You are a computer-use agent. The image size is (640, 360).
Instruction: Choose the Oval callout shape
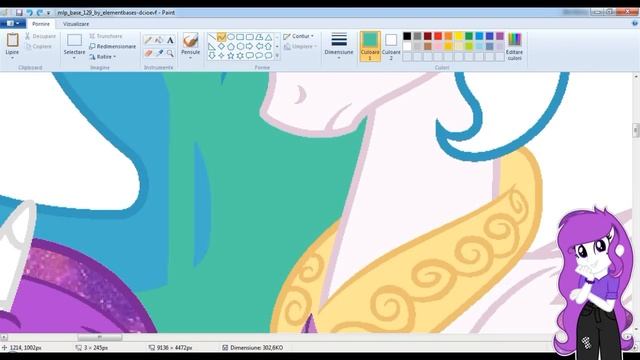coord(259,56)
